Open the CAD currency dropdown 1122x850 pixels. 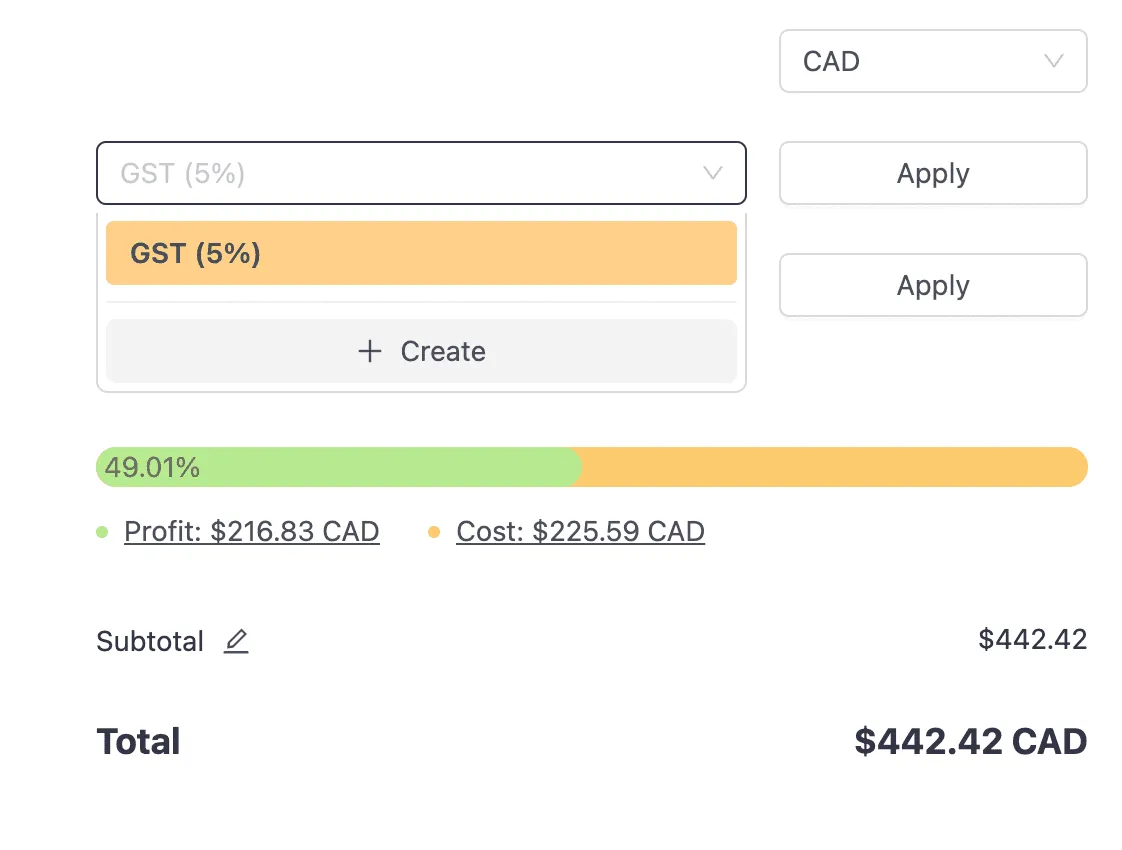(932, 61)
